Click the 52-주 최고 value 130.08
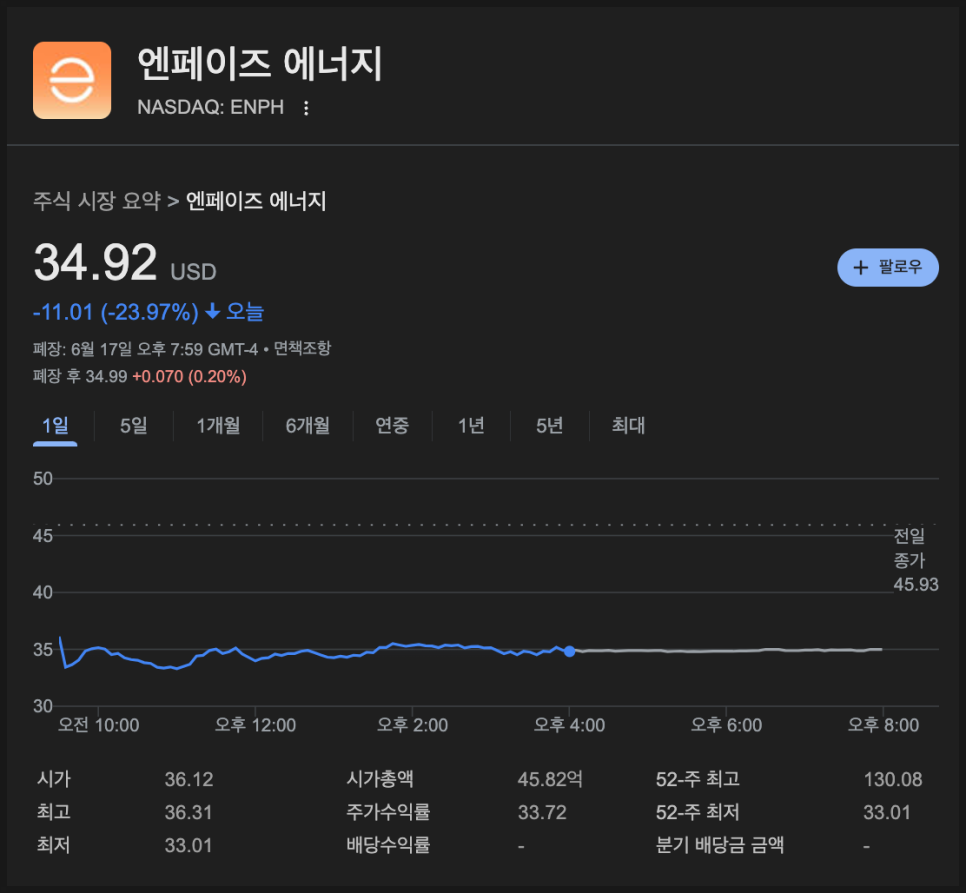Viewport: 966px width, 893px height. pyautogui.click(x=893, y=780)
